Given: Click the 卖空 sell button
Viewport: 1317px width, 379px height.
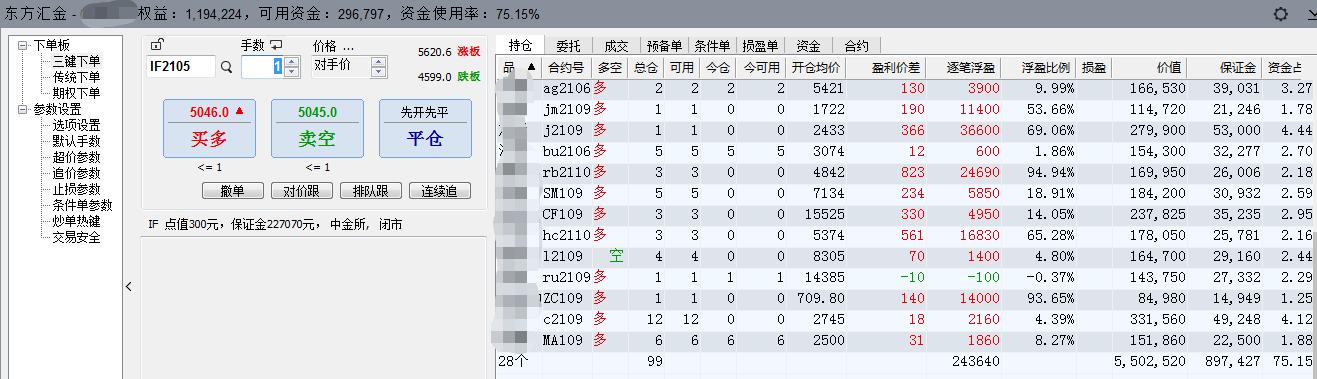Looking at the screenshot, I should click(x=317, y=128).
